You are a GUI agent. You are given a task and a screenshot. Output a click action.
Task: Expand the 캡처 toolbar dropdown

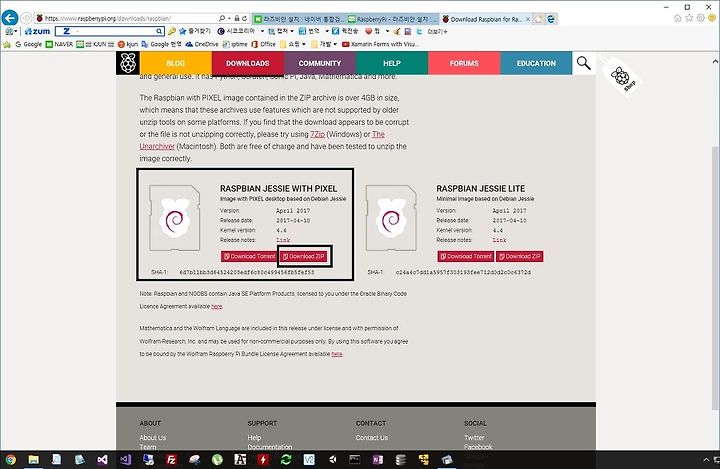[292, 31]
